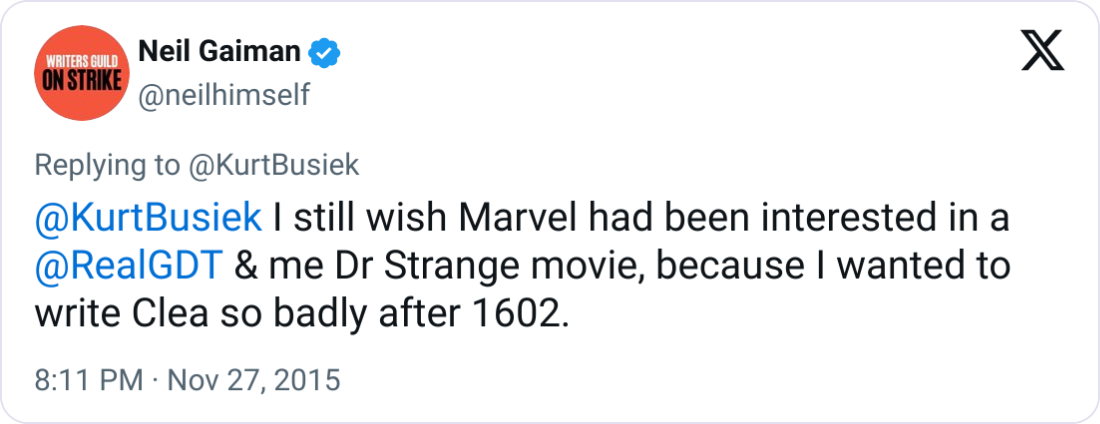1100x424 pixels.
Task: Open the Writers Guild On Strike avatar
Action: pyautogui.click(x=81, y=73)
